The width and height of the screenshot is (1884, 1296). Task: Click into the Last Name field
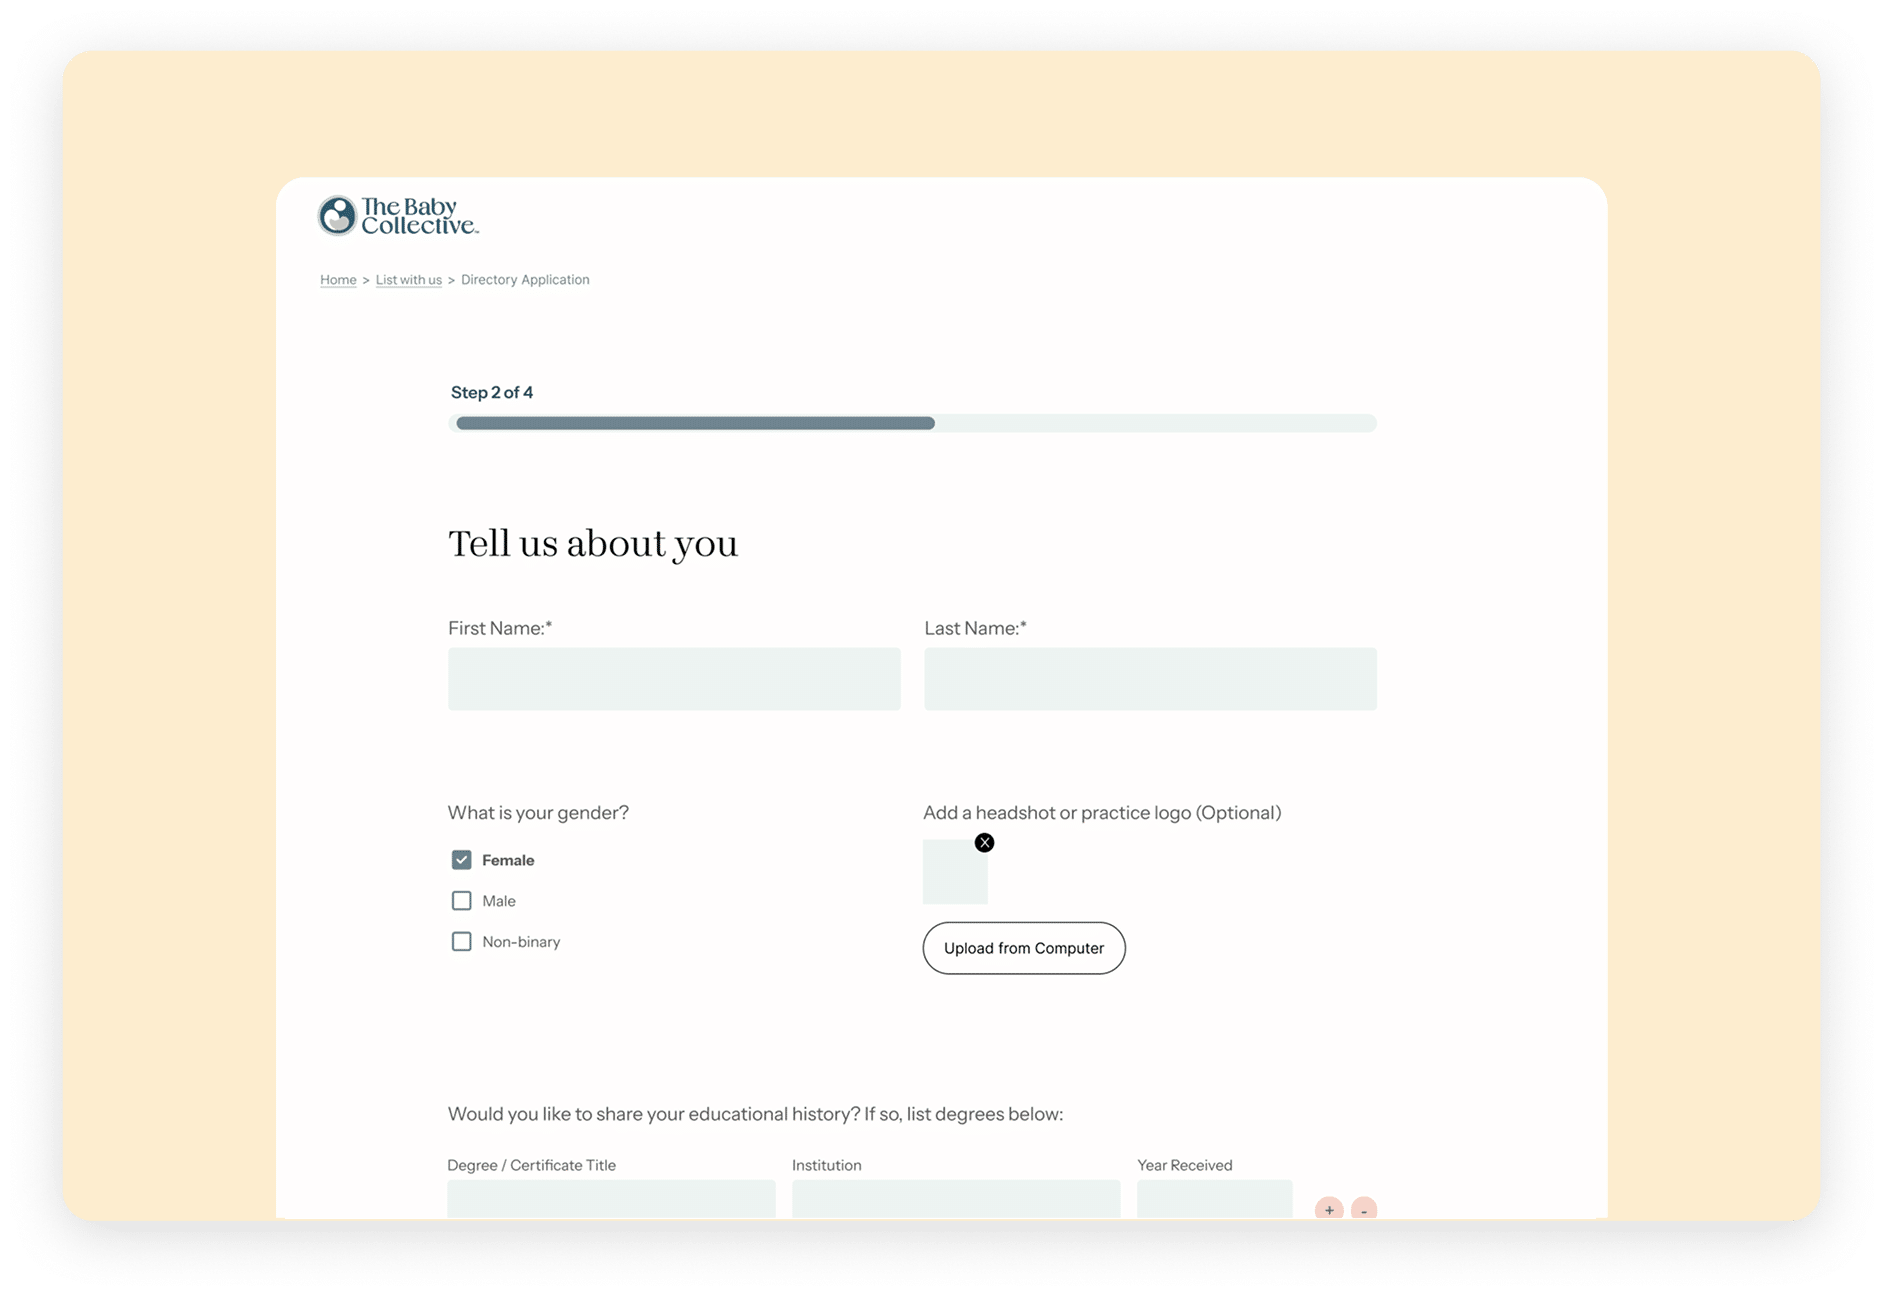pos(1150,679)
